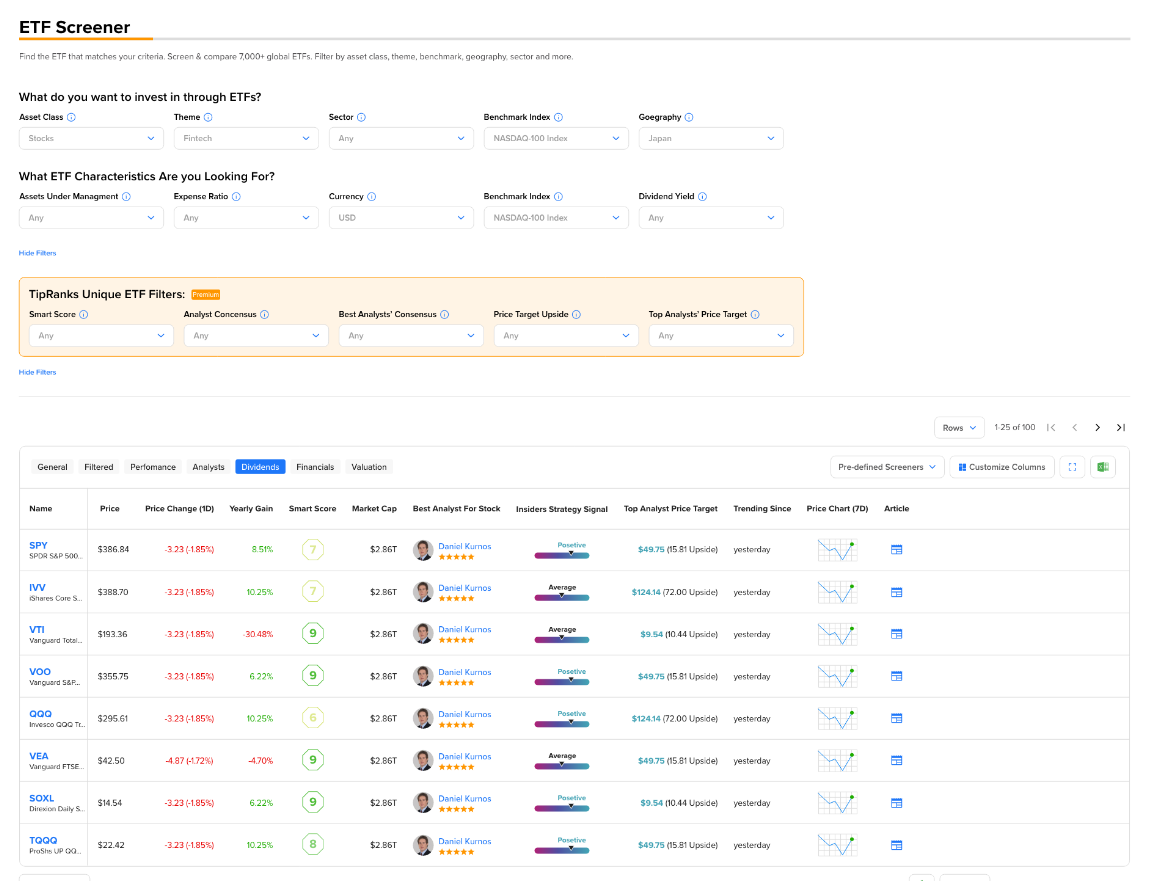Click the Currency info icon

click(x=372, y=196)
